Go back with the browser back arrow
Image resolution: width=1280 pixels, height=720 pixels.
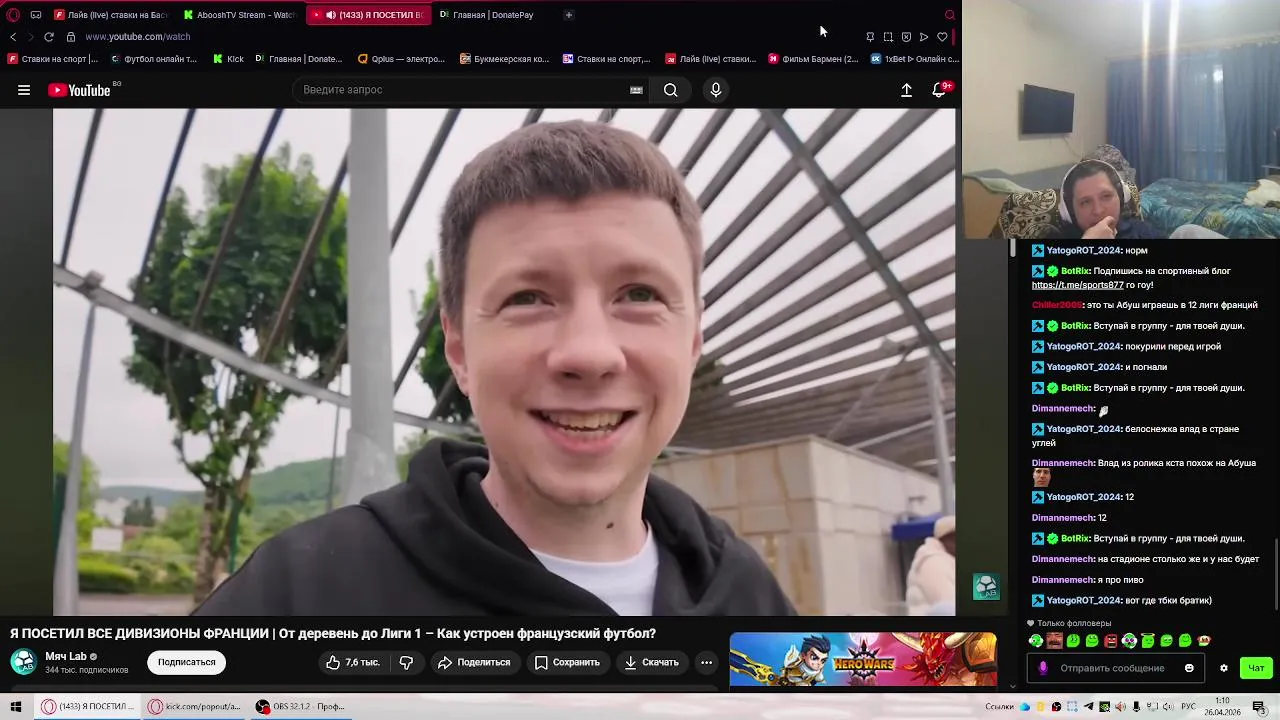click(13, 37)
